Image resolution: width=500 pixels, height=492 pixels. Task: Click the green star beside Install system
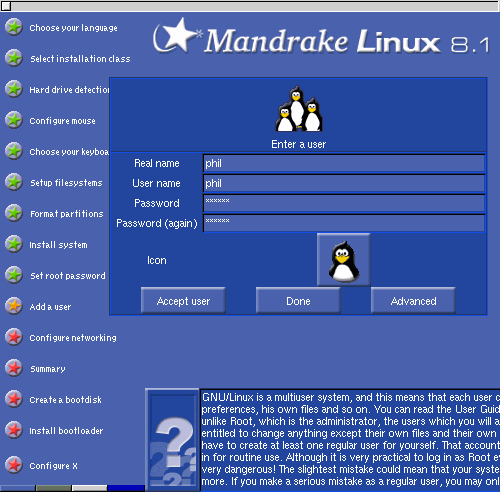14,244
